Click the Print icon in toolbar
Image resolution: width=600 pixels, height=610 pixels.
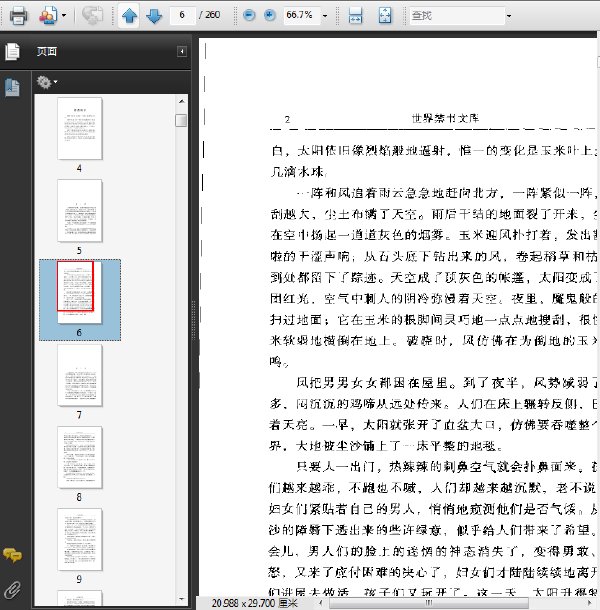(x=18, y=16)
